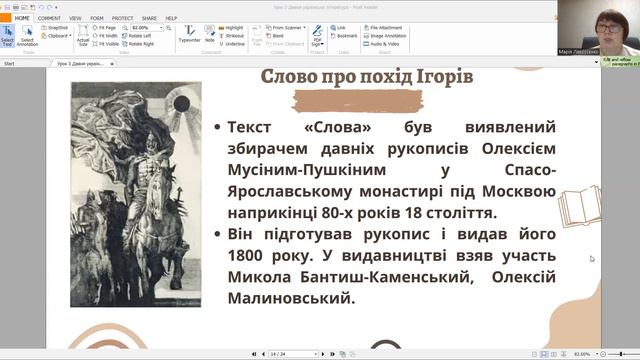Enable single page view in status bar
This screenshot has width=640, height=360.
tap(534, 354)
